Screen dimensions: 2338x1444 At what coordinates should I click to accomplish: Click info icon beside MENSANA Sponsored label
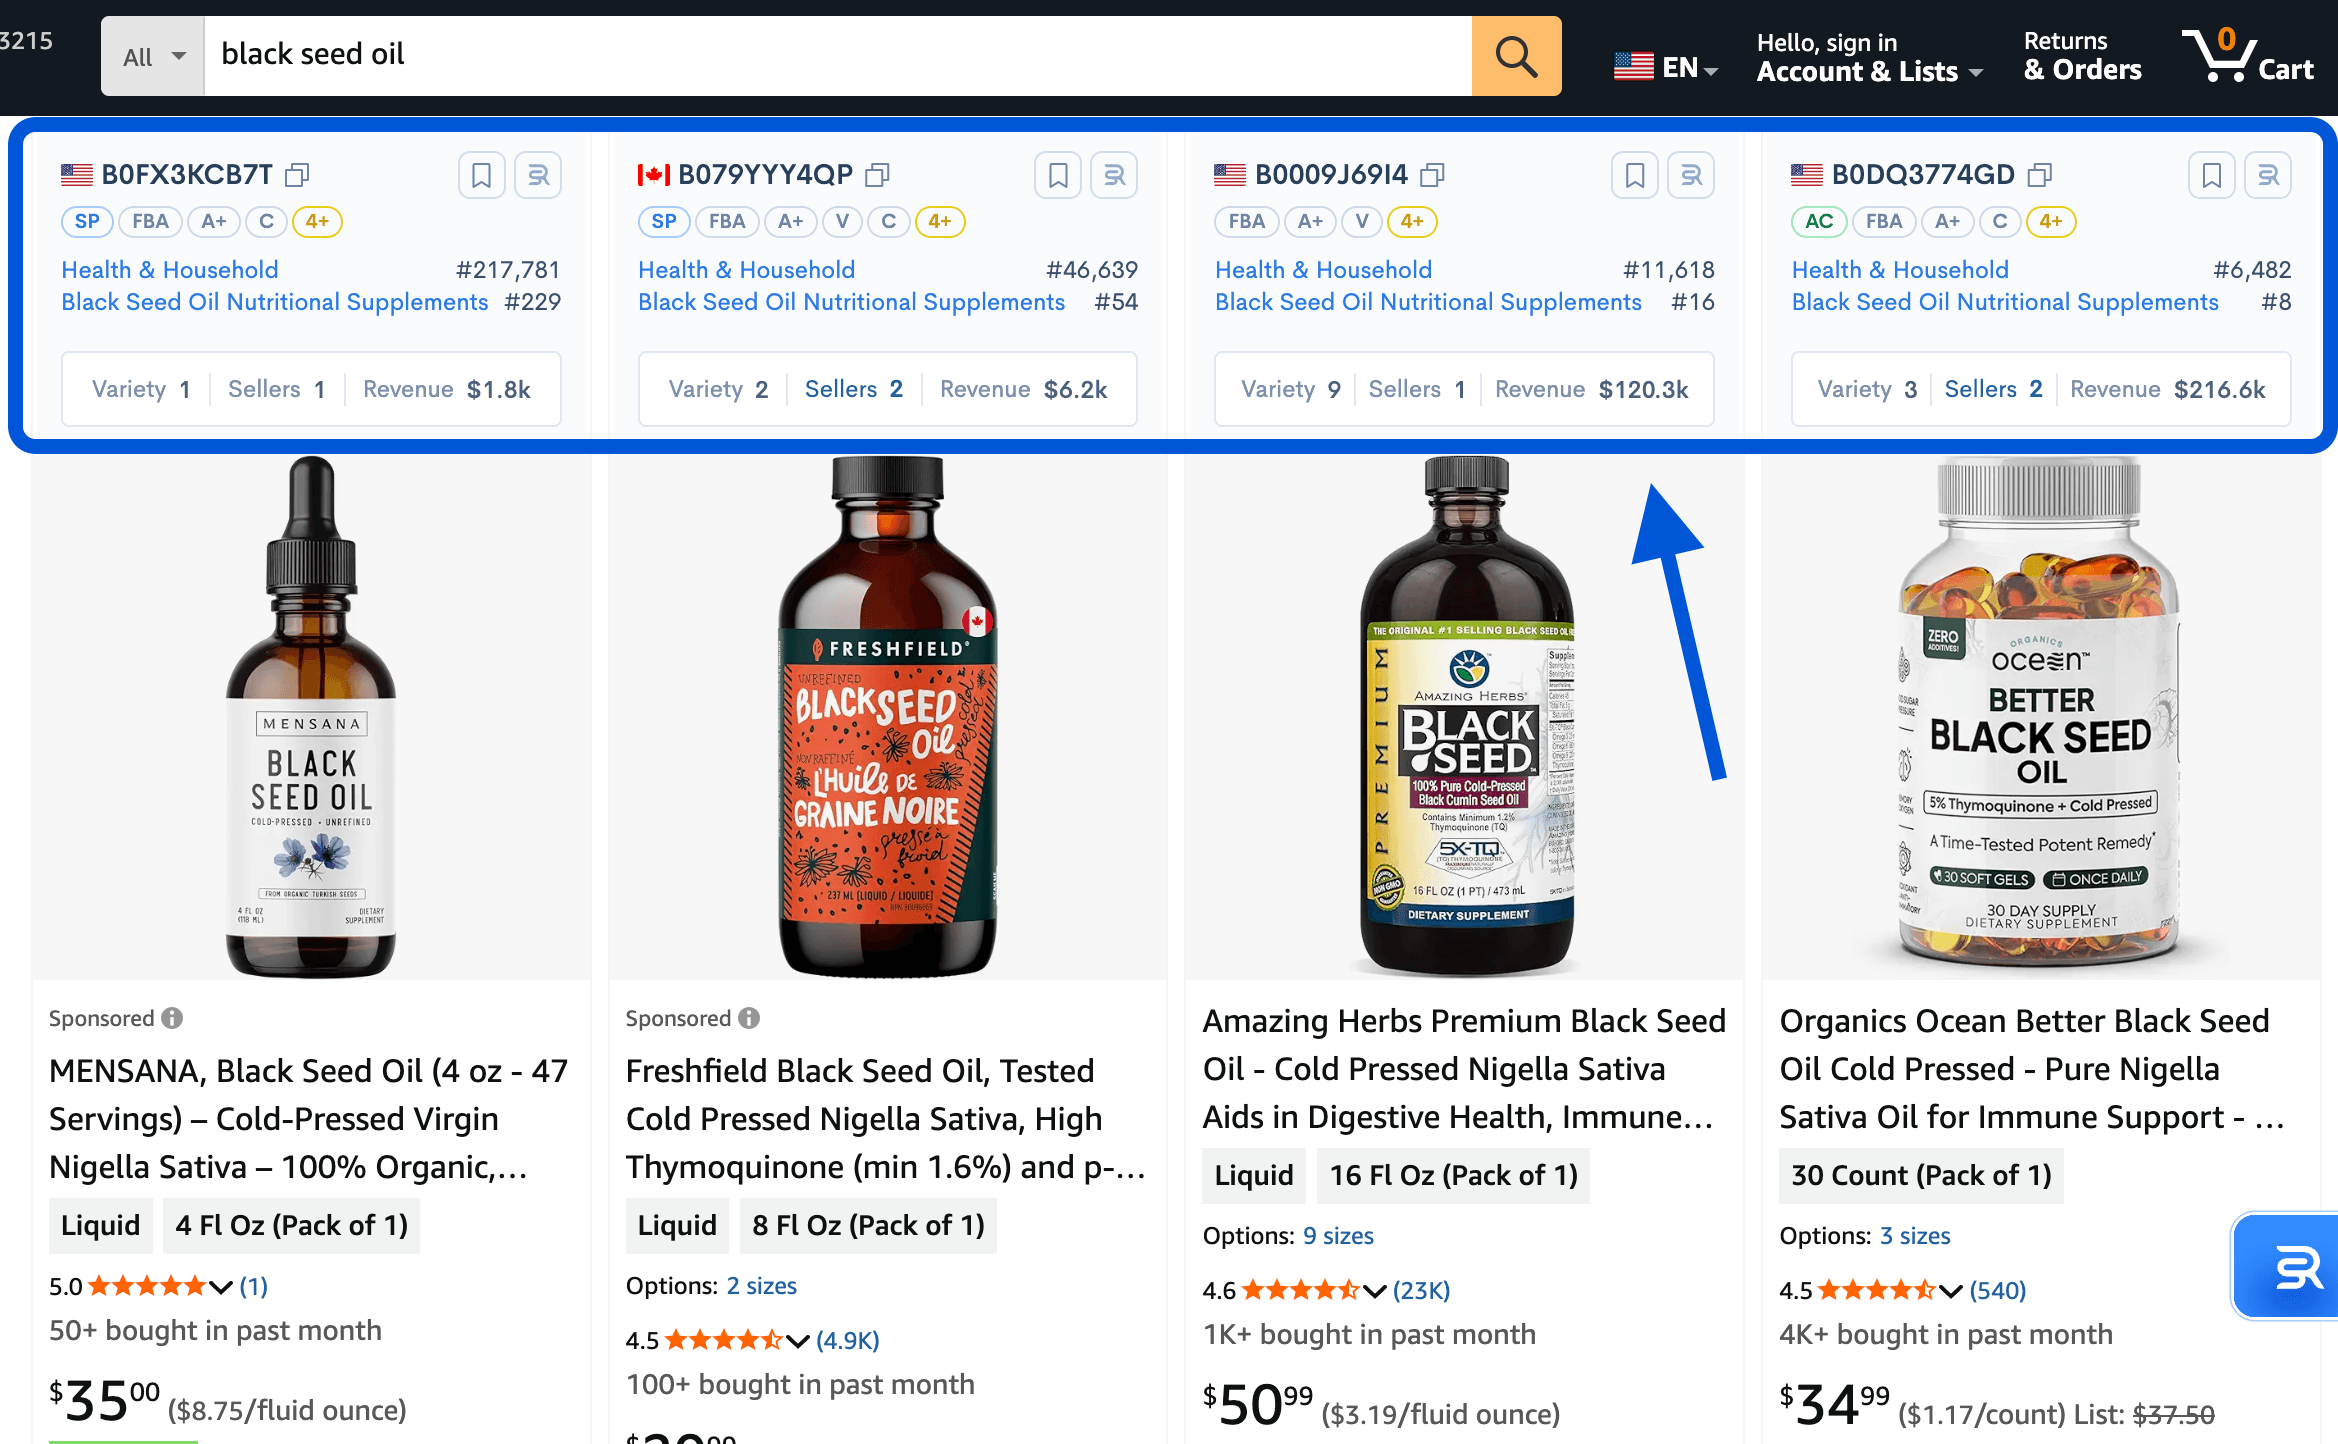click(173, 1018)
